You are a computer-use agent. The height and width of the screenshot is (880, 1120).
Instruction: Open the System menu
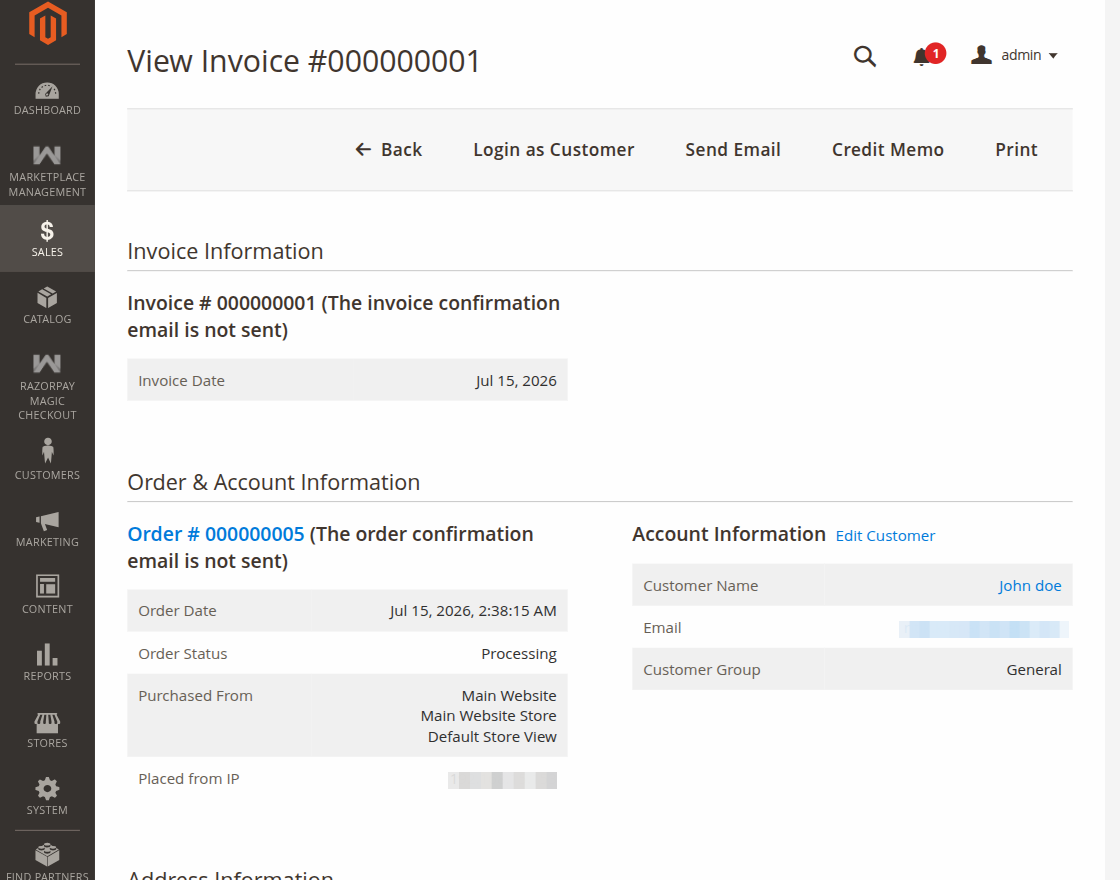[x=47, y=797]
